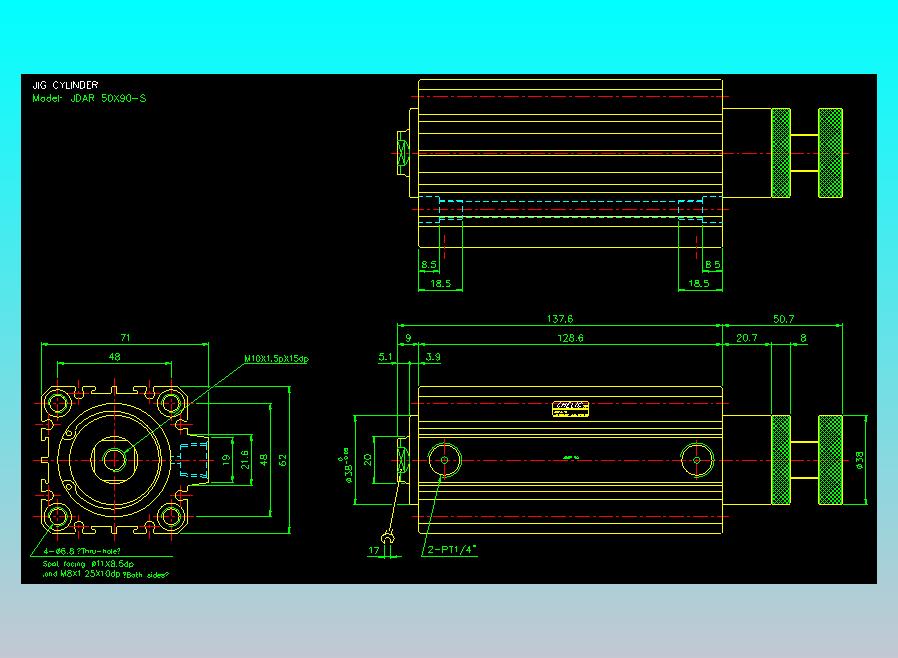
Task: Click the 3.9 dimension value
Action: [433, 357]
